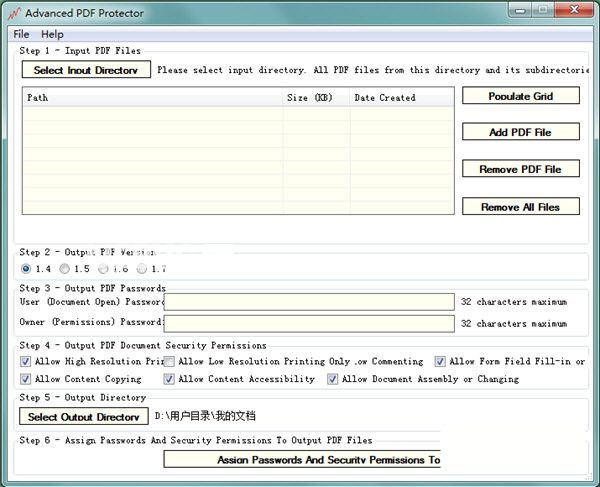Select PDF version 1.6 radio button
The image size is (600, 487).
click(103, 269)
